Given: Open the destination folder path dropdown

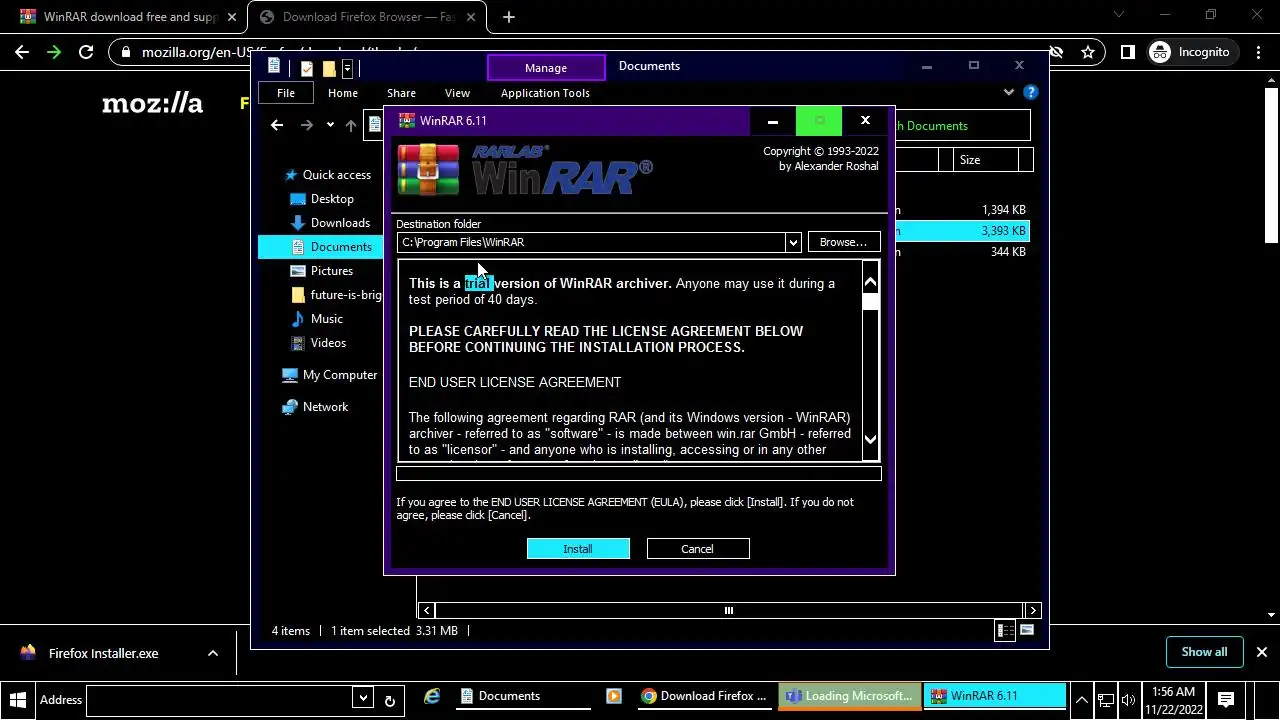Looking at the screenshot, I should coord(793,242).
